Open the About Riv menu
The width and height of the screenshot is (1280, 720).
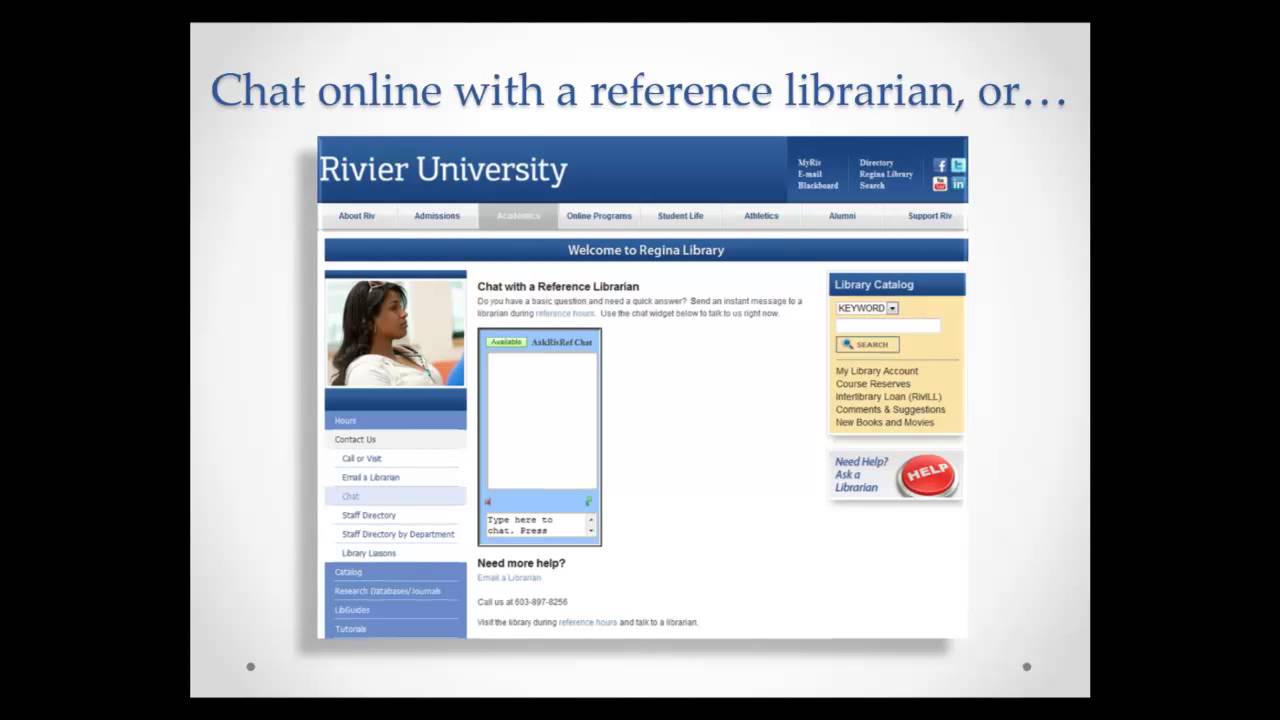pyautogui.click(x=357, y=216)
